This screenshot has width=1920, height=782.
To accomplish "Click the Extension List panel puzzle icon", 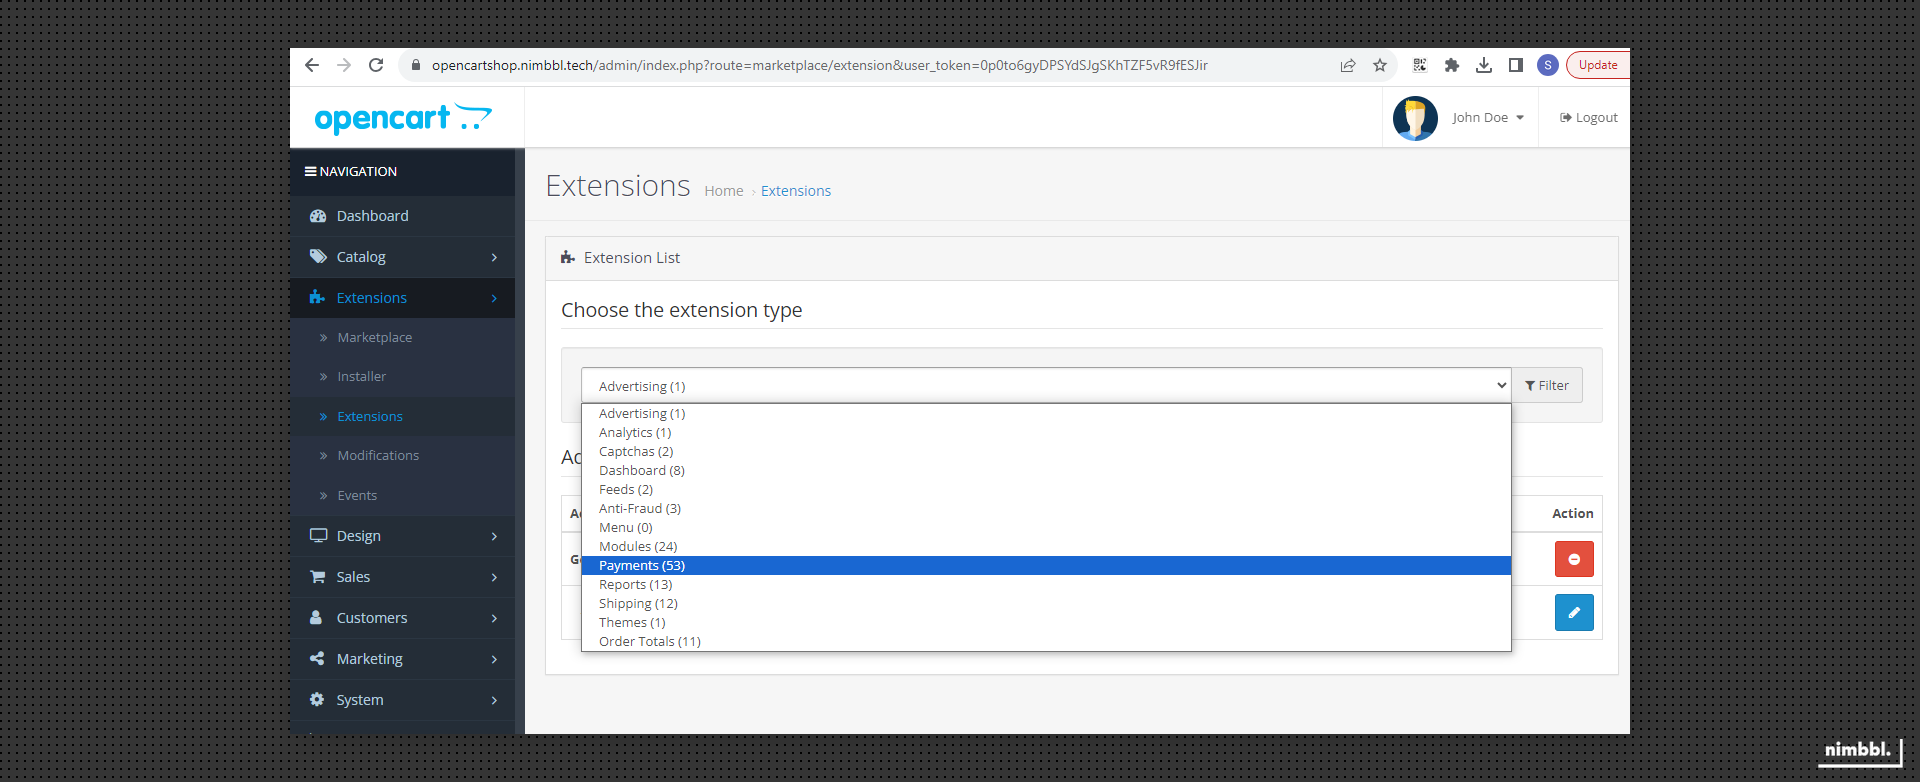I will [x=568, y=258].
